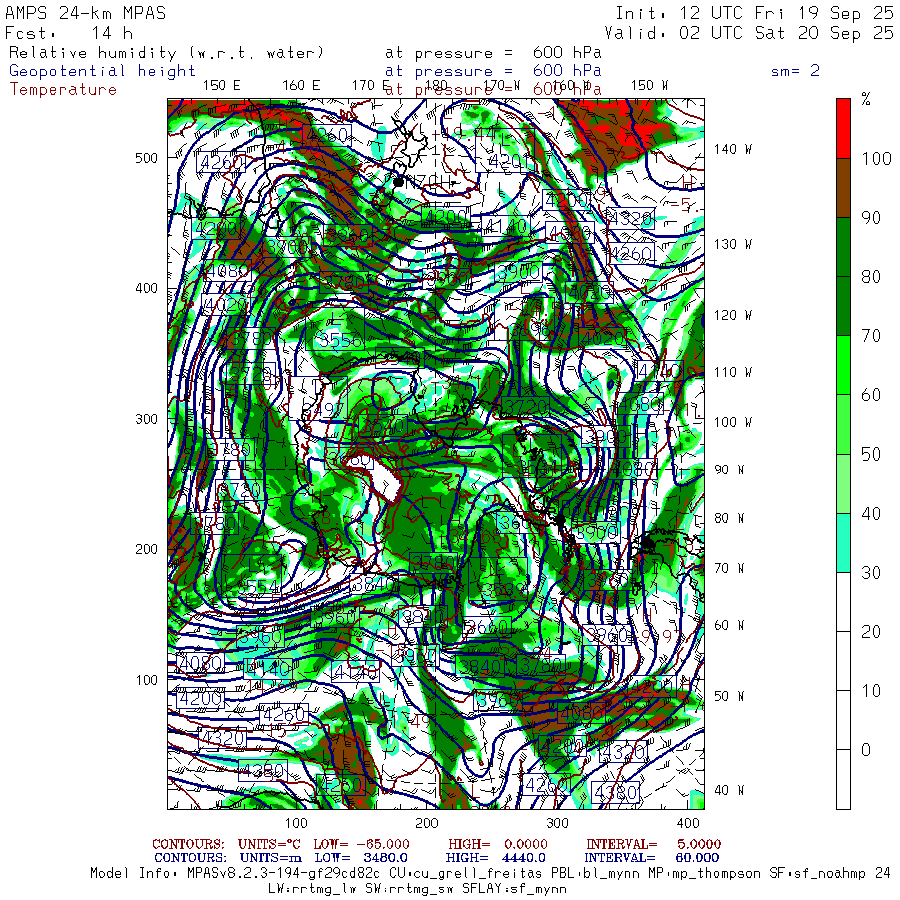
Task: Click the 'Model Info: MPASv8.2.3' line
Action: (x=490, y=874)
